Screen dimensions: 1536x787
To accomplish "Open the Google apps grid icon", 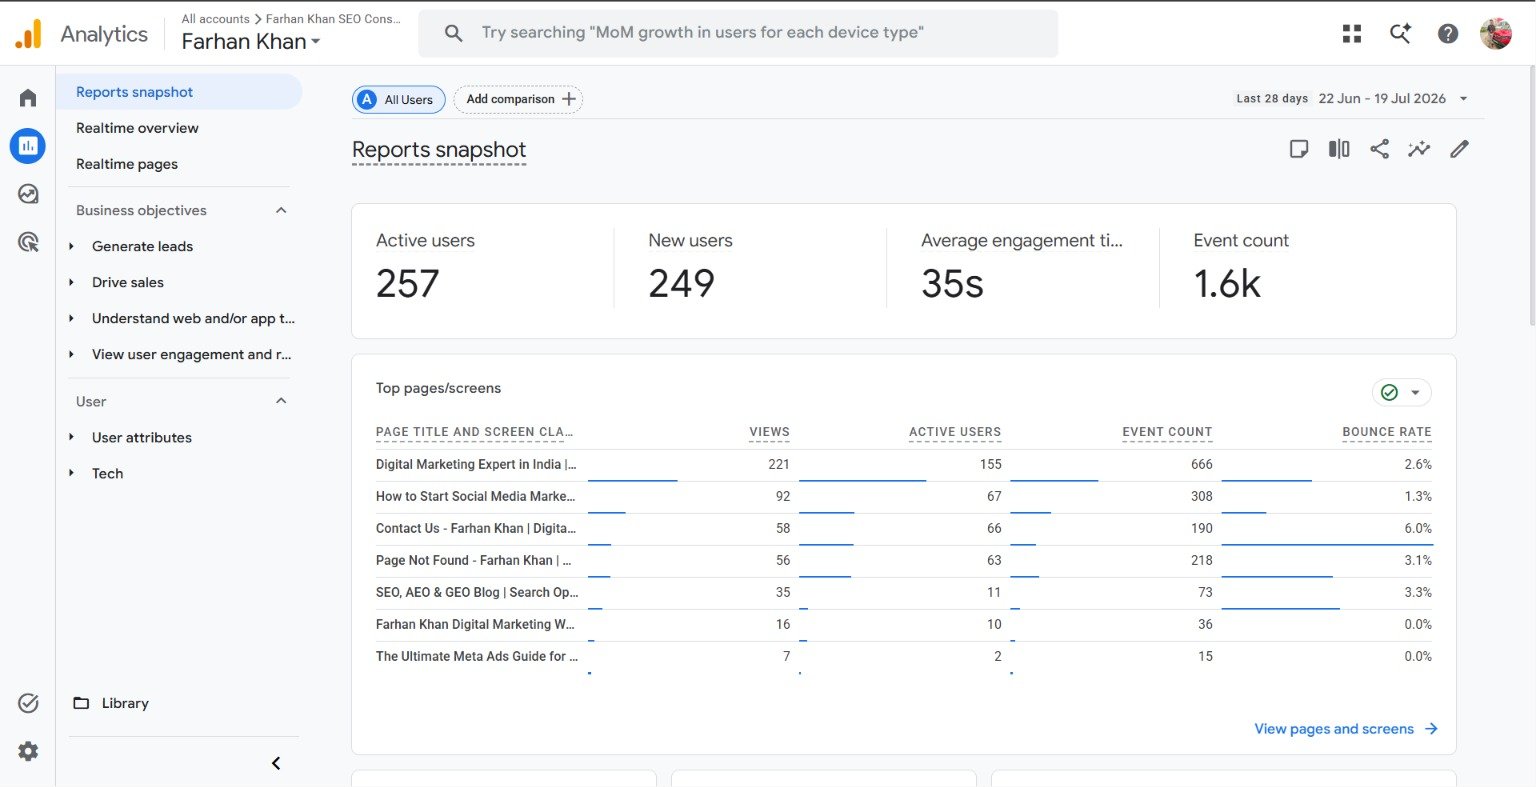I will click(1352, 34).
